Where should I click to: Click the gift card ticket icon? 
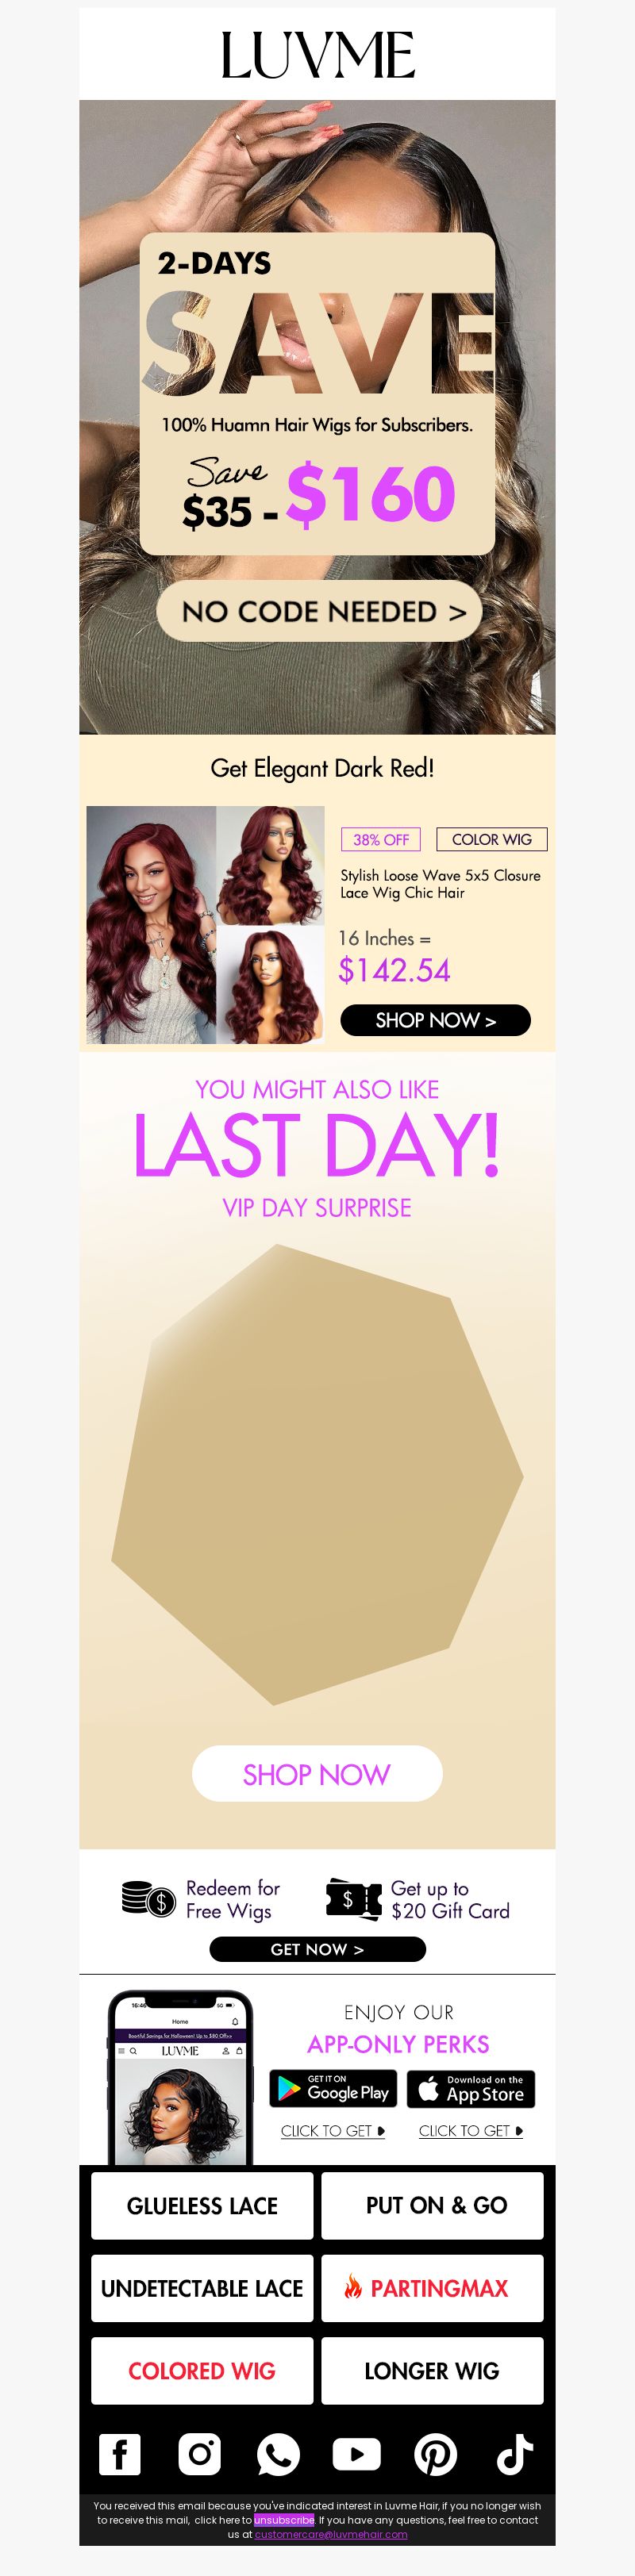(x=354, y=1898)
